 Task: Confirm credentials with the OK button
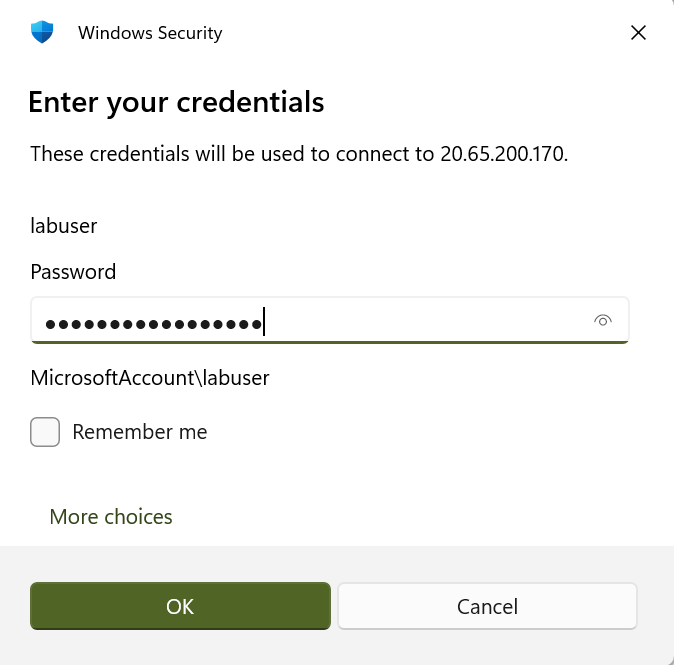pyautogui.click(x=180, y=606)
